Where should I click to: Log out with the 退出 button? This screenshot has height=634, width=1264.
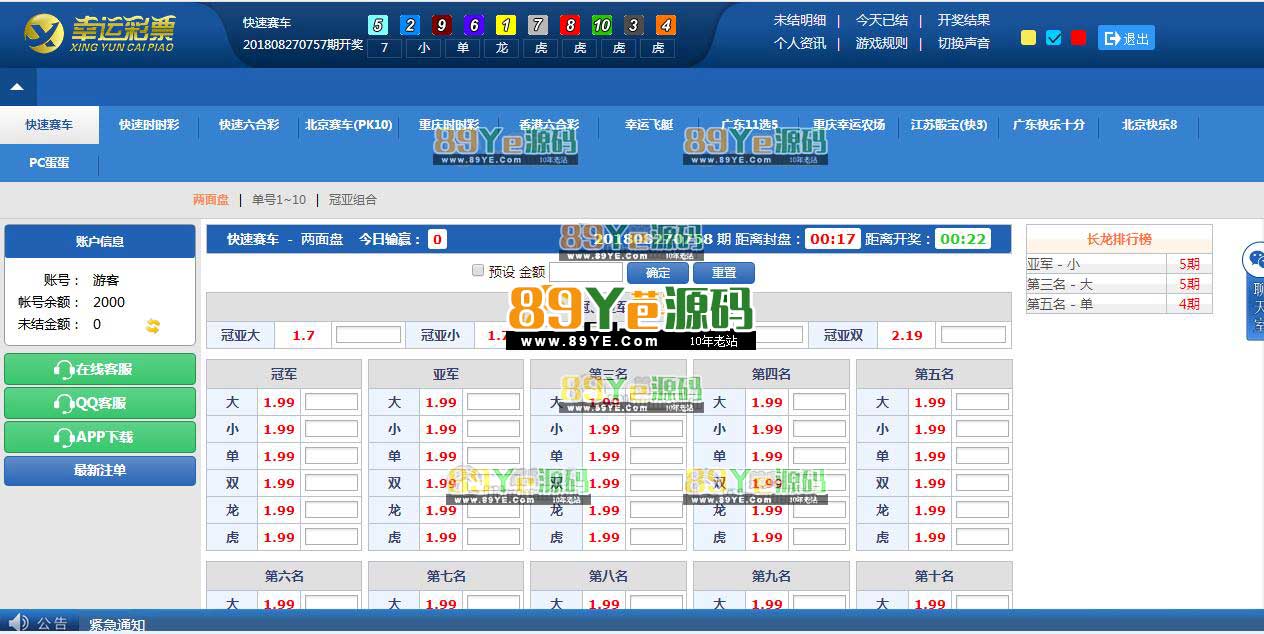(x=1126, y=38)
